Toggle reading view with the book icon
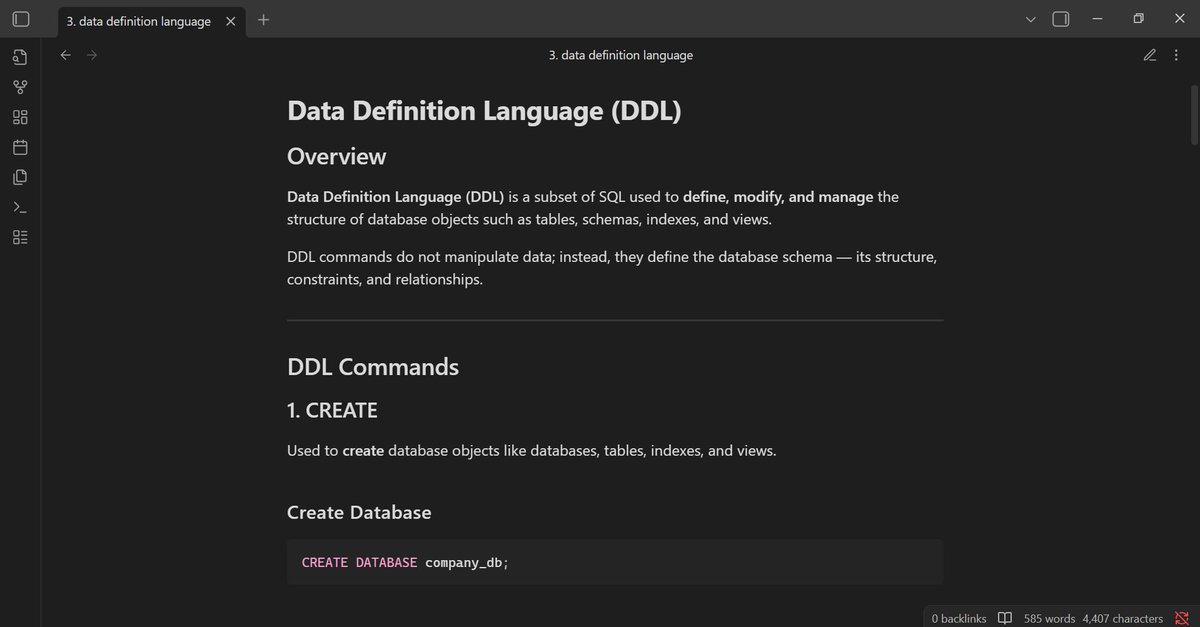Screen dimensions: 1200x627 (x=1005, y=618)
